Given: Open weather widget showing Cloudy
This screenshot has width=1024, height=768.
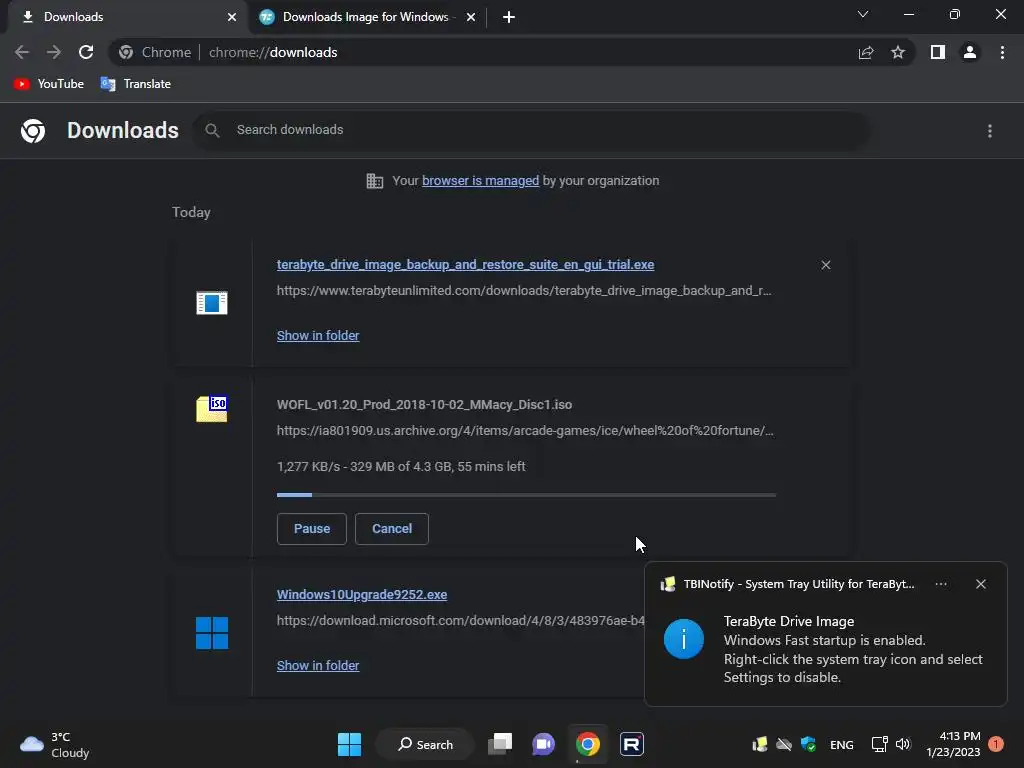Looking at the screenshot, I should point(55,744).
